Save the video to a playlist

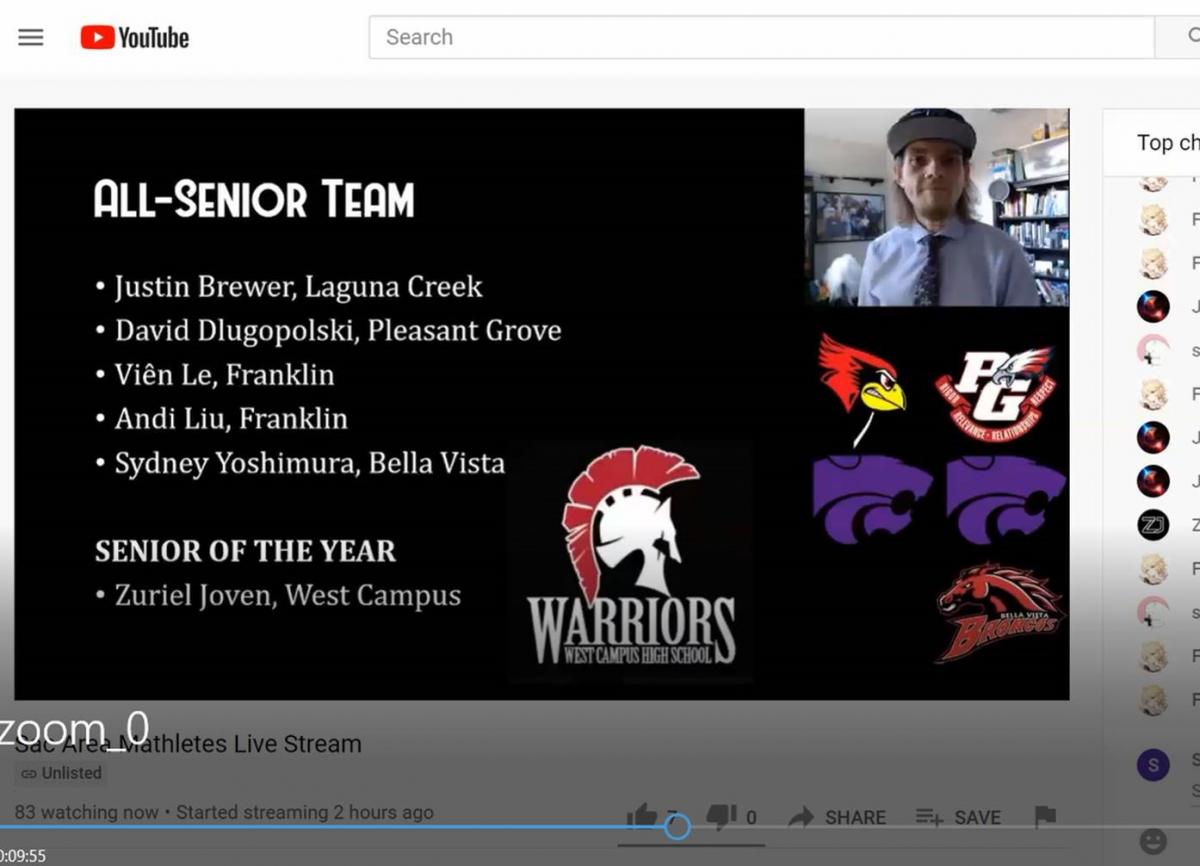coord(958,817)
